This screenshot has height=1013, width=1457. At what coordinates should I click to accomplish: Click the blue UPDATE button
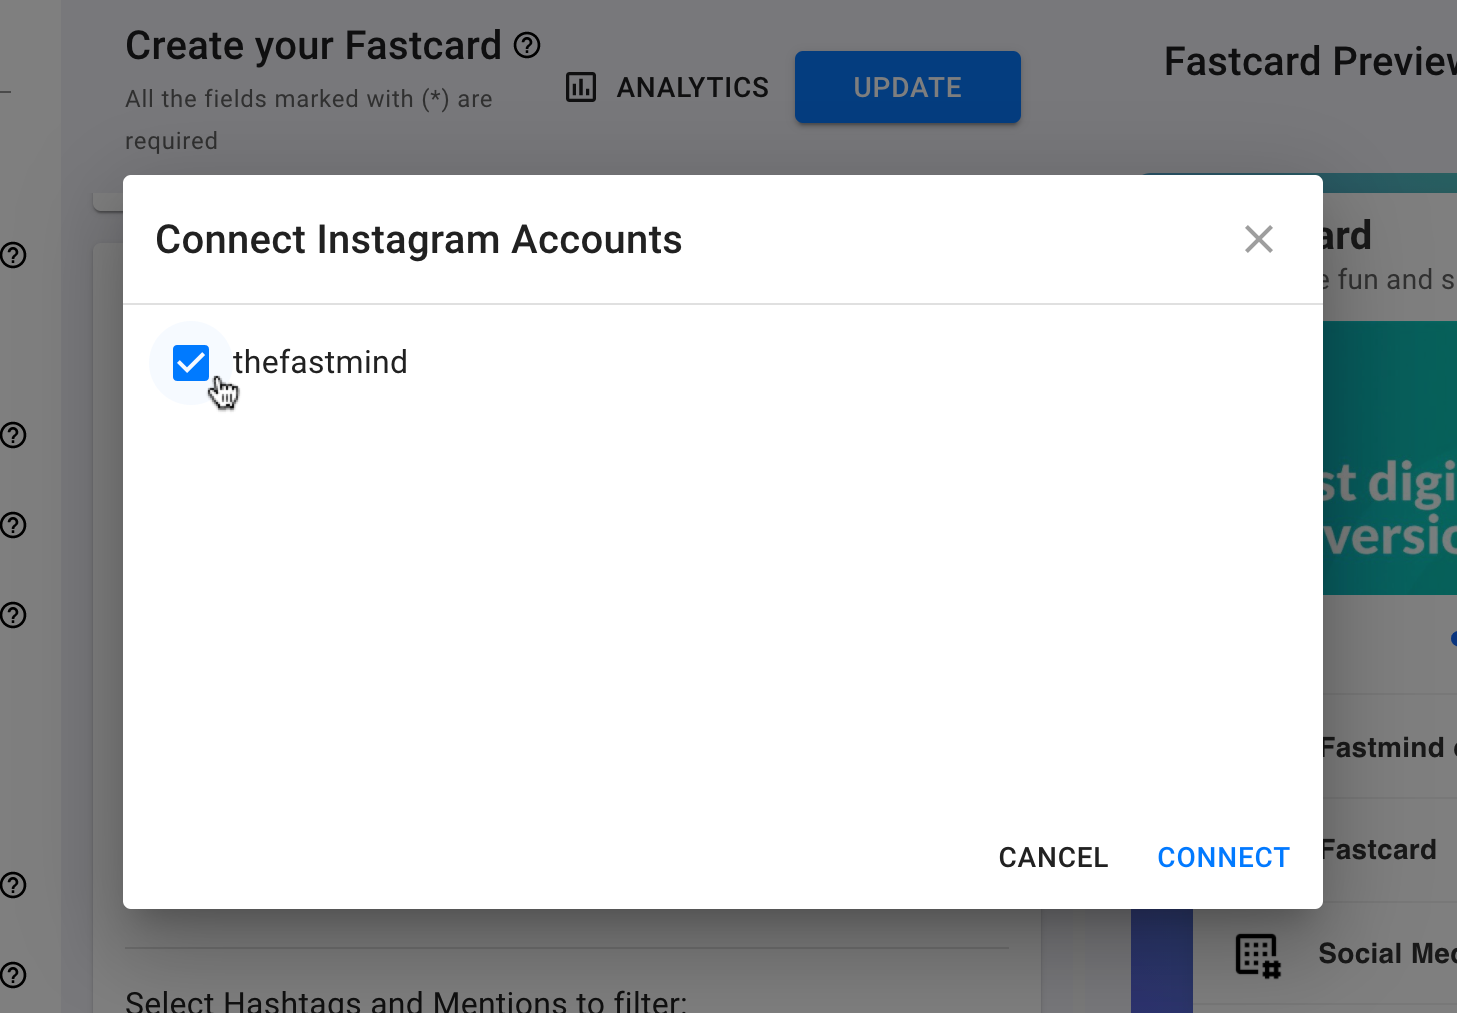(x=907, y=87)
